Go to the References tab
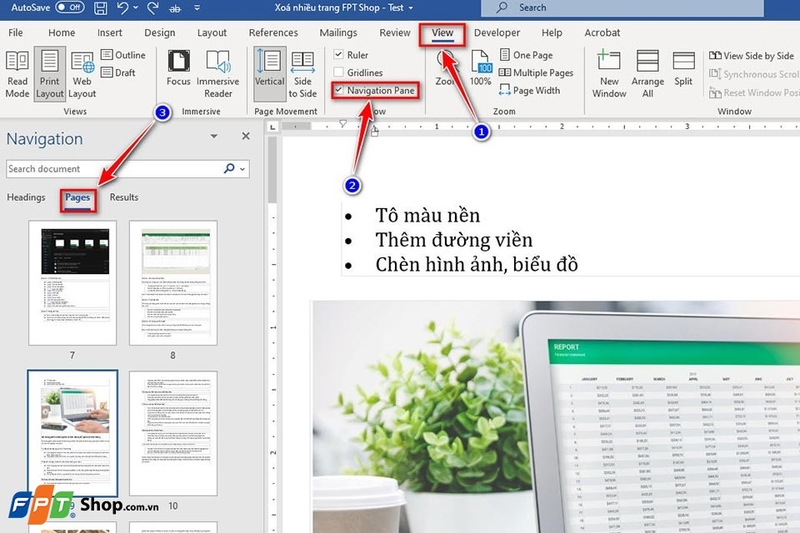This screenshot has height=533, width=800. point(273,33)
